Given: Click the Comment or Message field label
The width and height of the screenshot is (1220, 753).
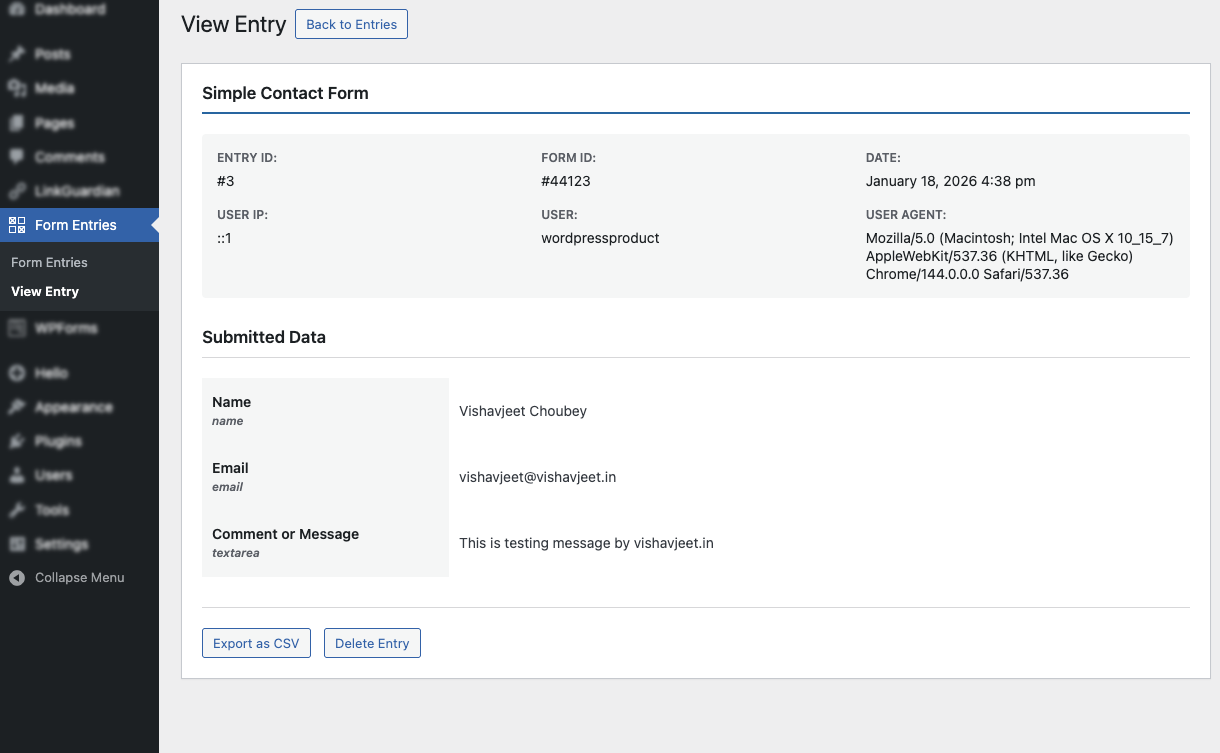Looking at the screenshot, I should tap(285, 534).
